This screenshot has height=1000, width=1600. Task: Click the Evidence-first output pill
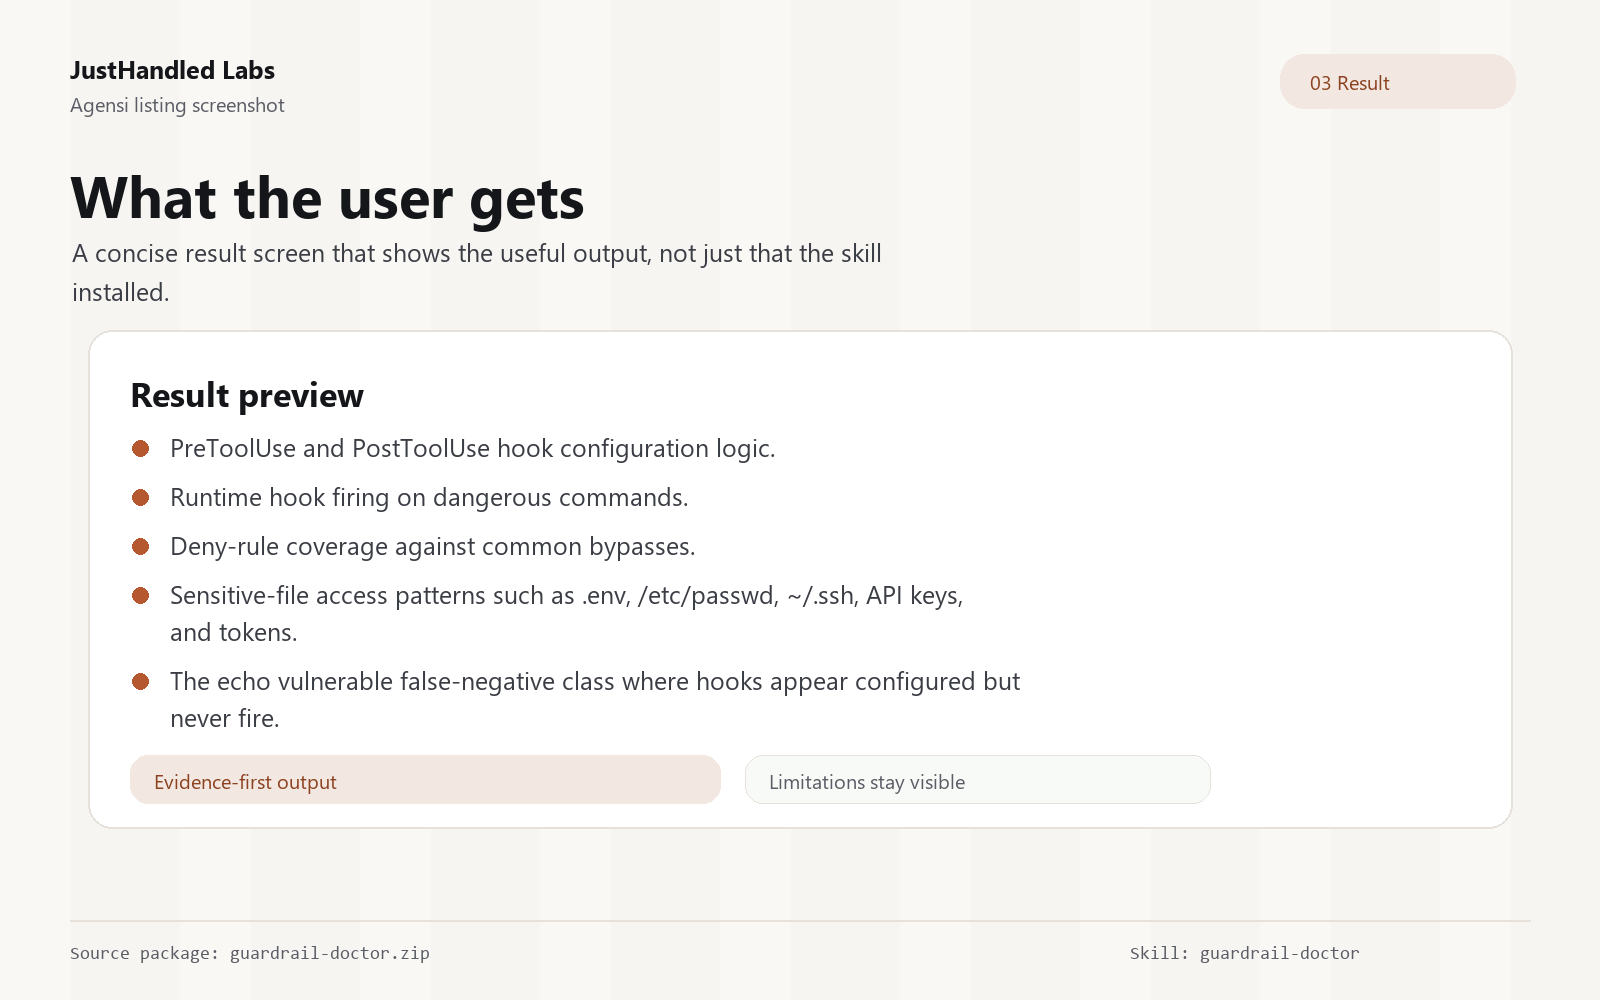pos(425,780)
